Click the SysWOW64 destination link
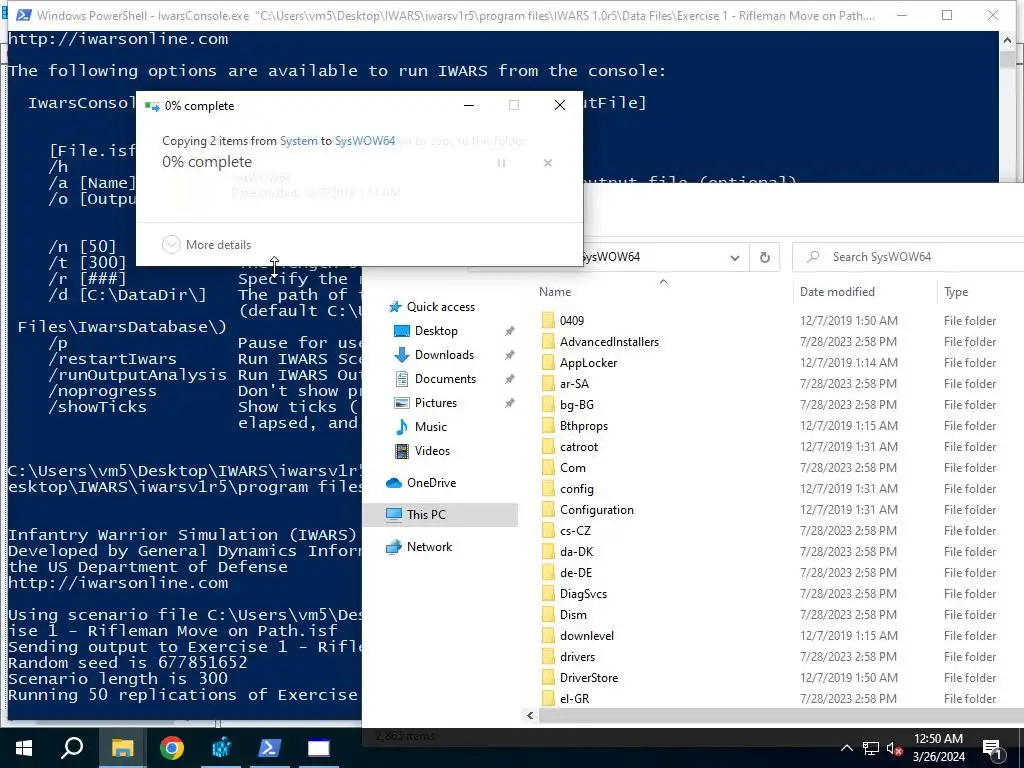 (x=364, y=141)
